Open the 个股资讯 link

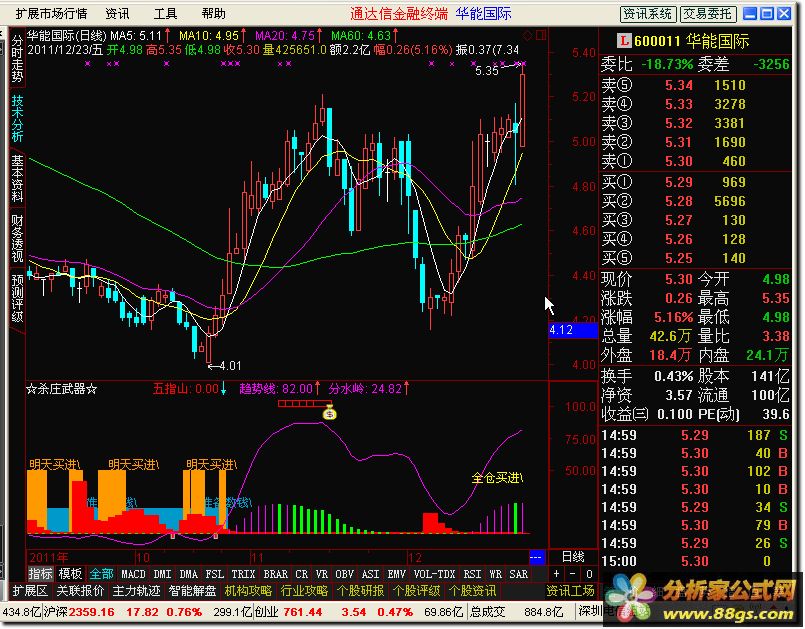click(472, 591)
